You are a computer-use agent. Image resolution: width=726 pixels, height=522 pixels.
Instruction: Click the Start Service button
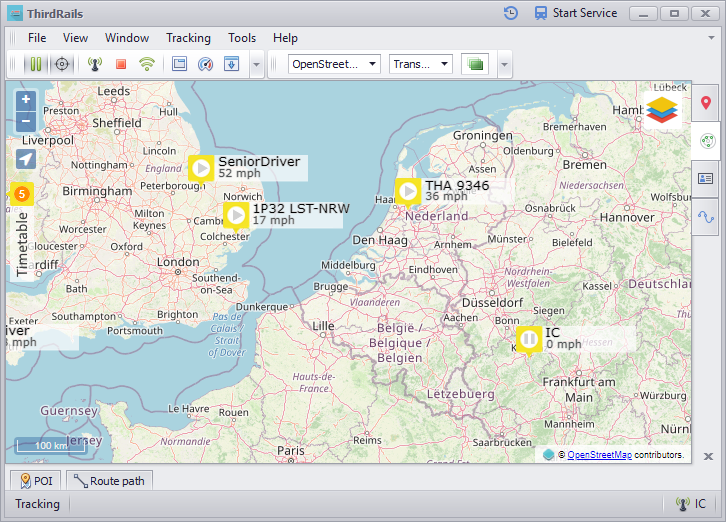pyautogui.click(x=575, y=13)
